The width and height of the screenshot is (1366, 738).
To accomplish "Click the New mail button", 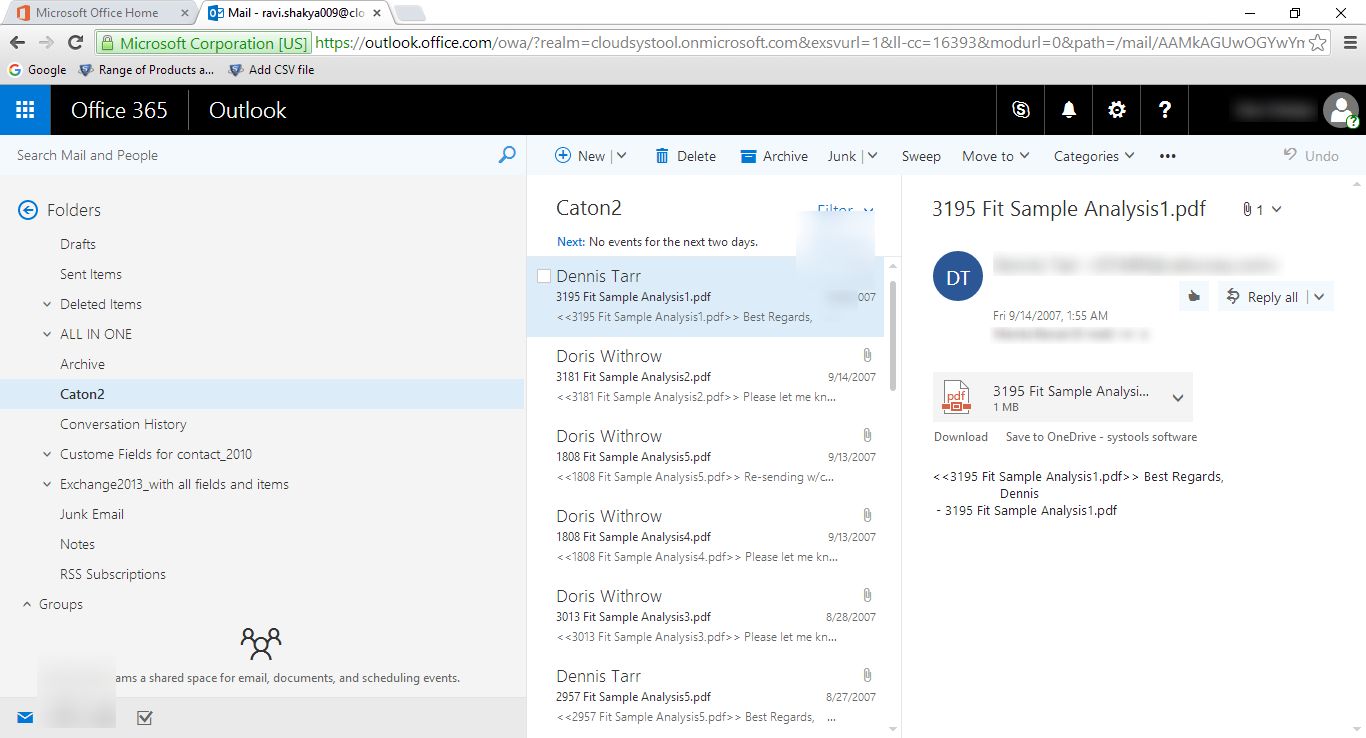I will [580, 156].
